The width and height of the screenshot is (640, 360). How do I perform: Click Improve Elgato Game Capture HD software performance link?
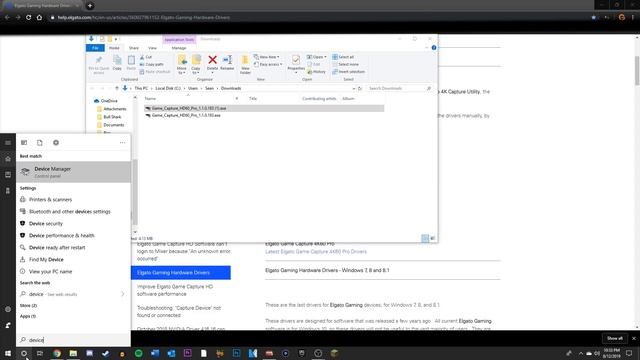(175, 290)
